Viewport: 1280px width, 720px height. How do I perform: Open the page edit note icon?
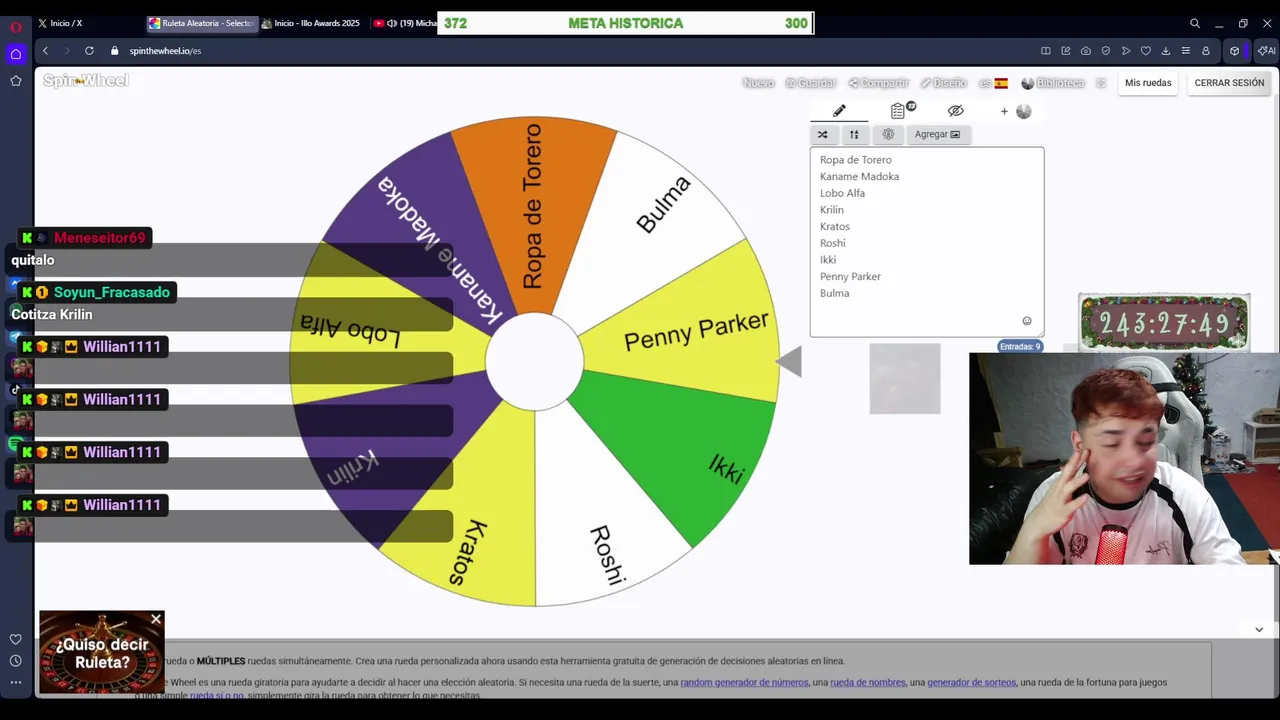1066,51
